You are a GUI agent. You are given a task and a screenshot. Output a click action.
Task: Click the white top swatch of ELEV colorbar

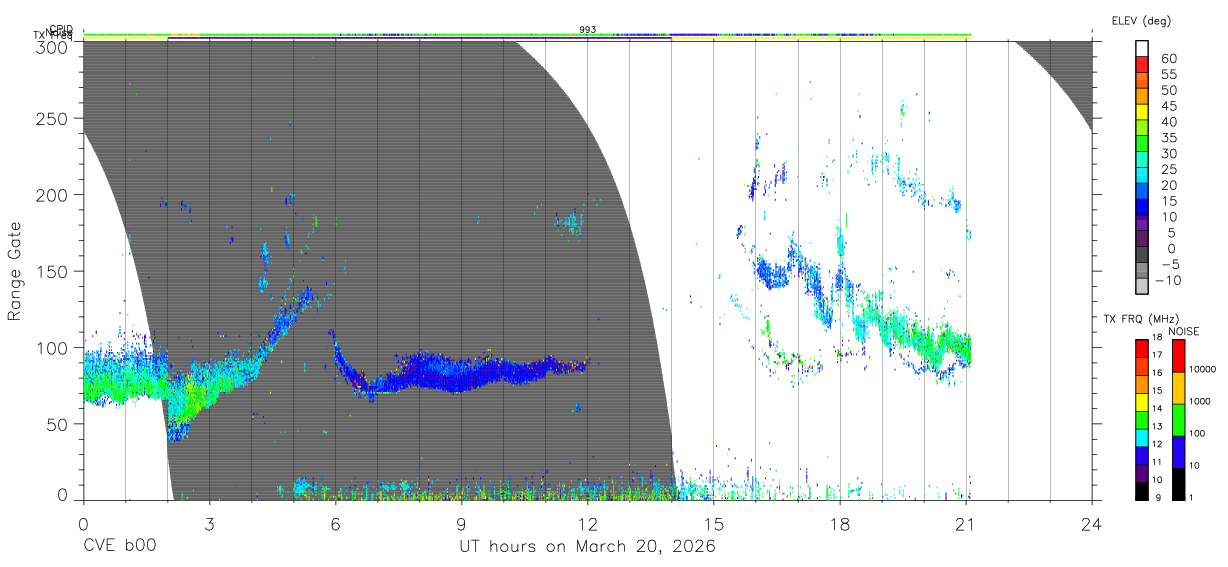[1143, 50]
